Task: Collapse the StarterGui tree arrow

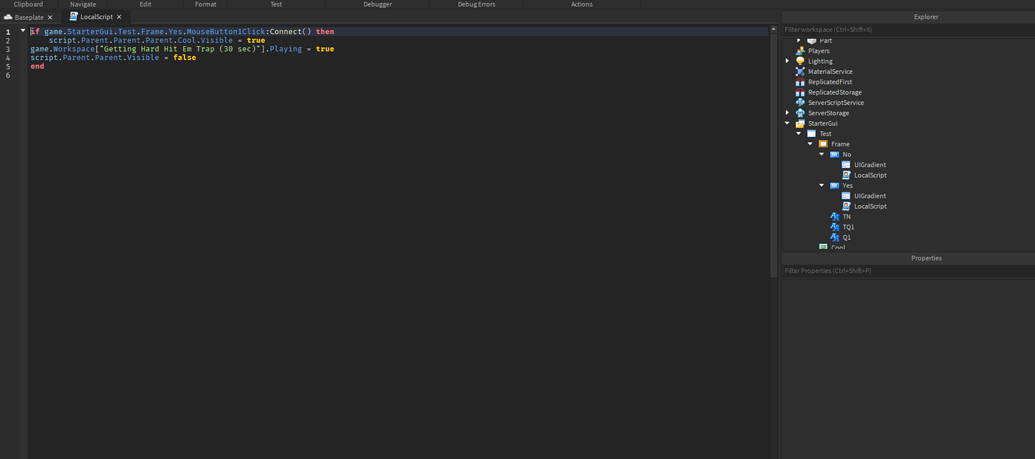Action: click(x=787, y=124)
